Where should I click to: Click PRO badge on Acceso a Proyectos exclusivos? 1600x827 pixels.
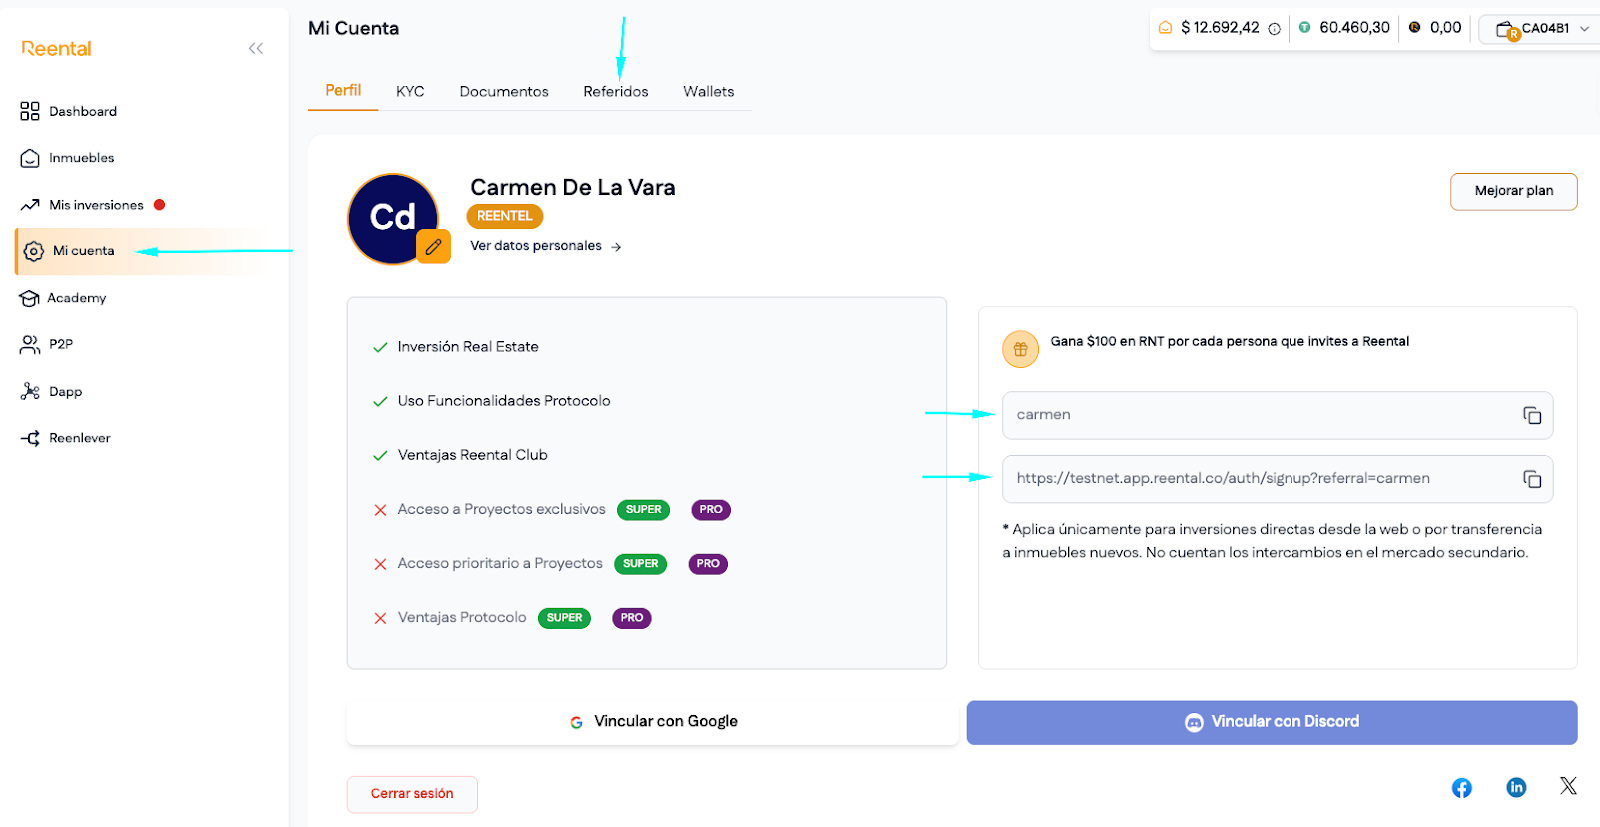[x=711, y=510]
